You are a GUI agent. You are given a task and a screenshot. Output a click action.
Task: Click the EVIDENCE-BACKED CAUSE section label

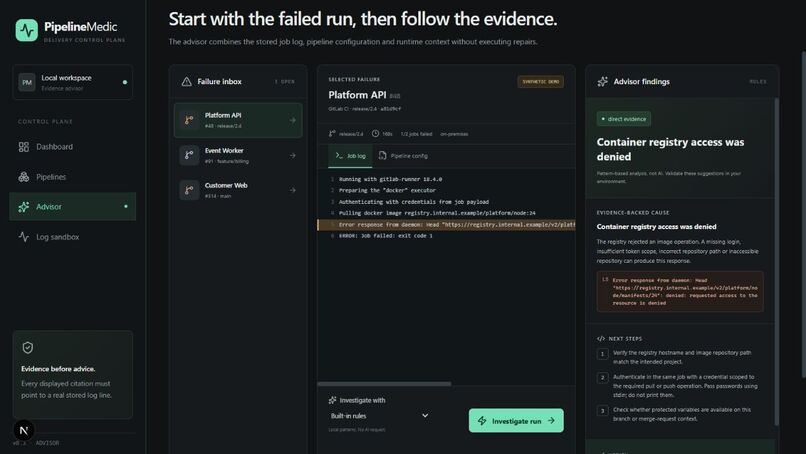[633, 213]
